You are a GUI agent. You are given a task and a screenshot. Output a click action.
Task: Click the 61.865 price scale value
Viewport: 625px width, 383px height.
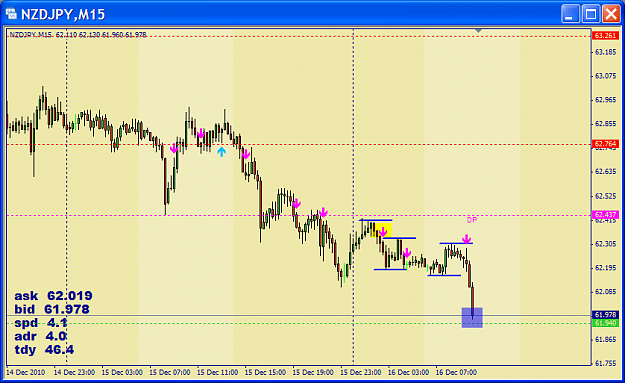tap(605, 340)
